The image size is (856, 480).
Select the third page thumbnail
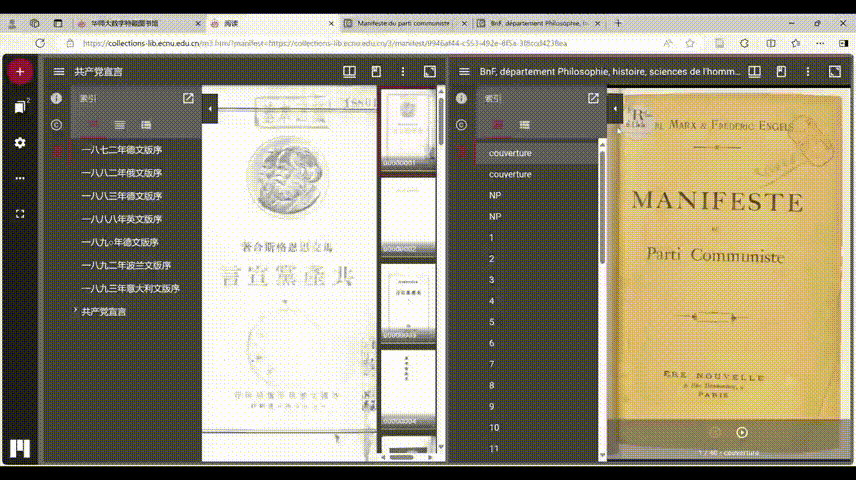(408, 302)
